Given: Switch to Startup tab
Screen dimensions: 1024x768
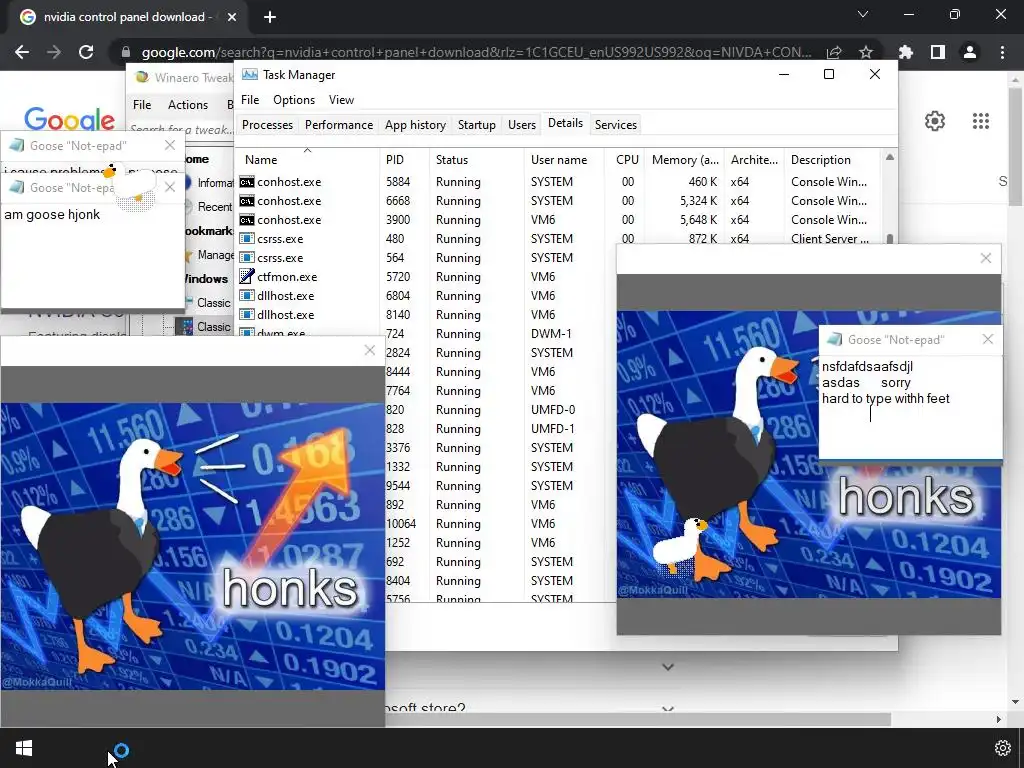Looking at the screenshot, I should pyautogui.click(x=477, y=125).
